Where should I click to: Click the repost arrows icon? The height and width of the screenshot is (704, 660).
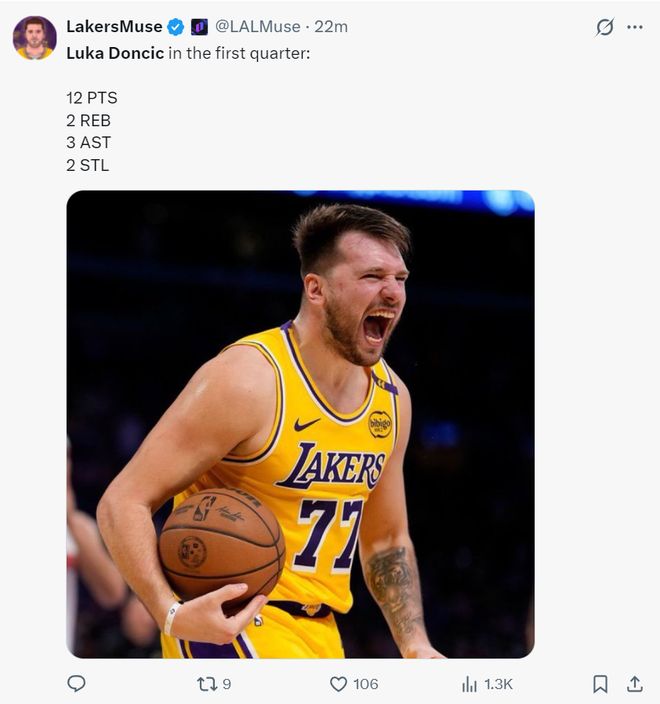click(207, 684)
